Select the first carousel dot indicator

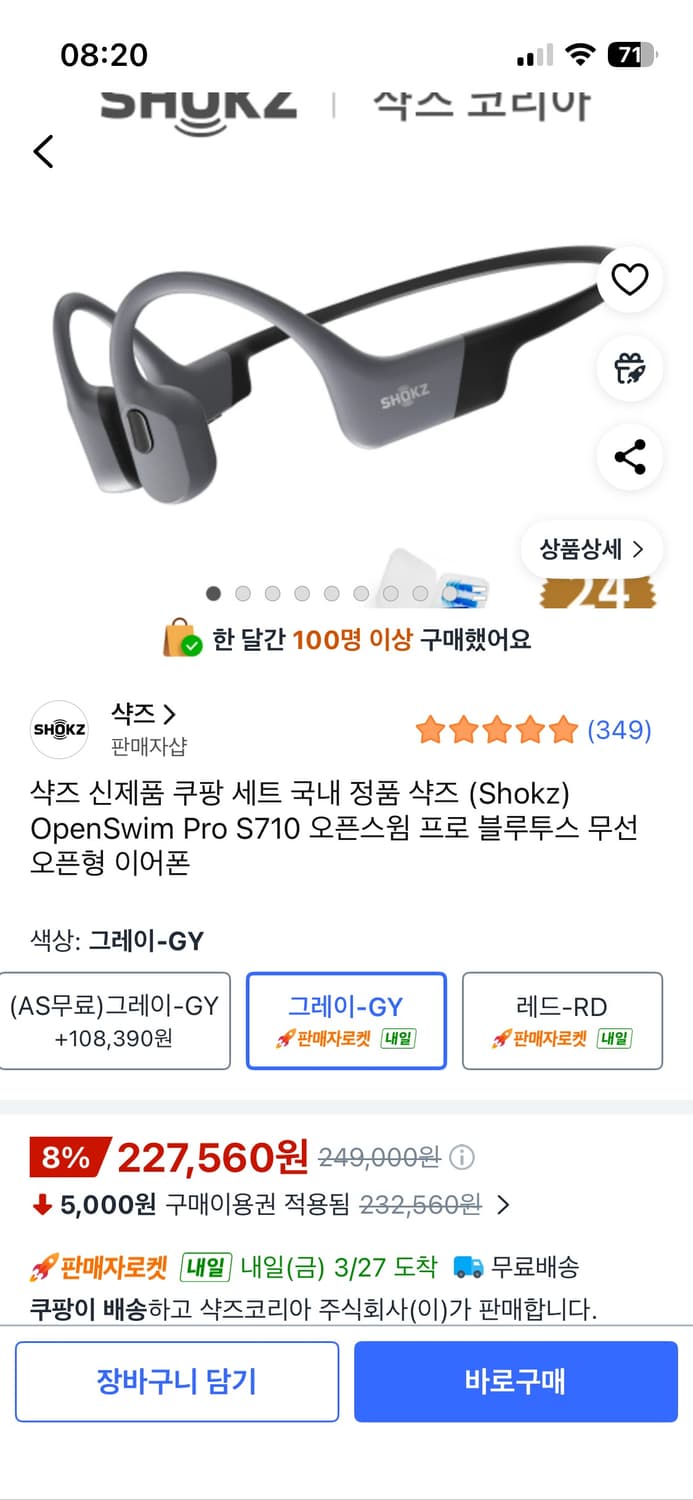[213, 593]
